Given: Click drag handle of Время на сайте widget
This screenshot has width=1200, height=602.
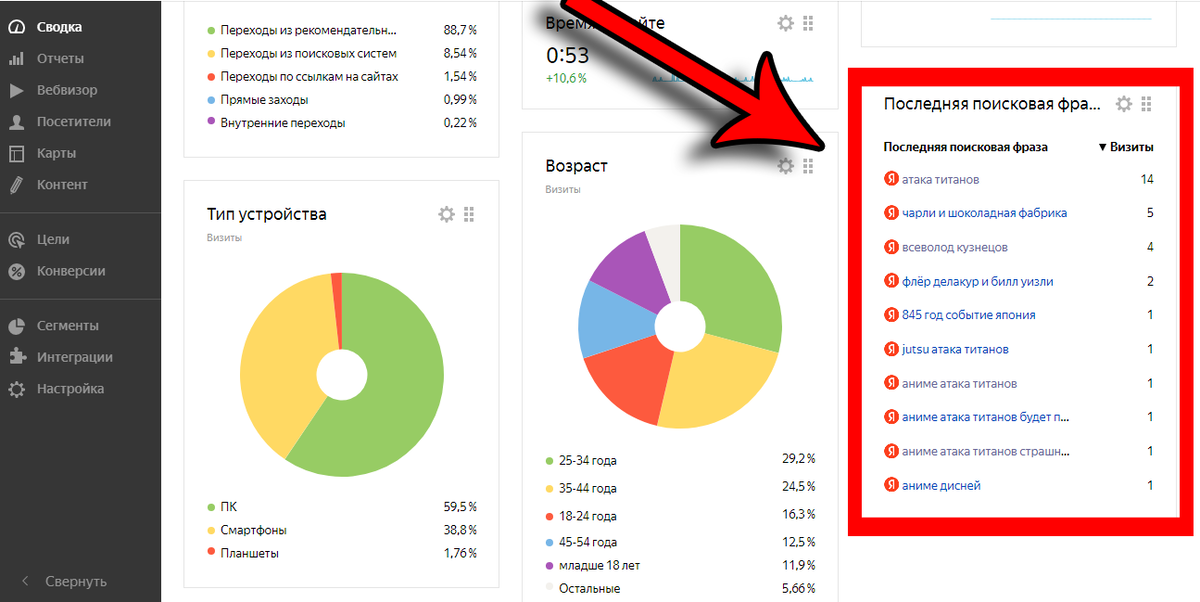Looking at the screenshot, I should click(x=808, y=22).
